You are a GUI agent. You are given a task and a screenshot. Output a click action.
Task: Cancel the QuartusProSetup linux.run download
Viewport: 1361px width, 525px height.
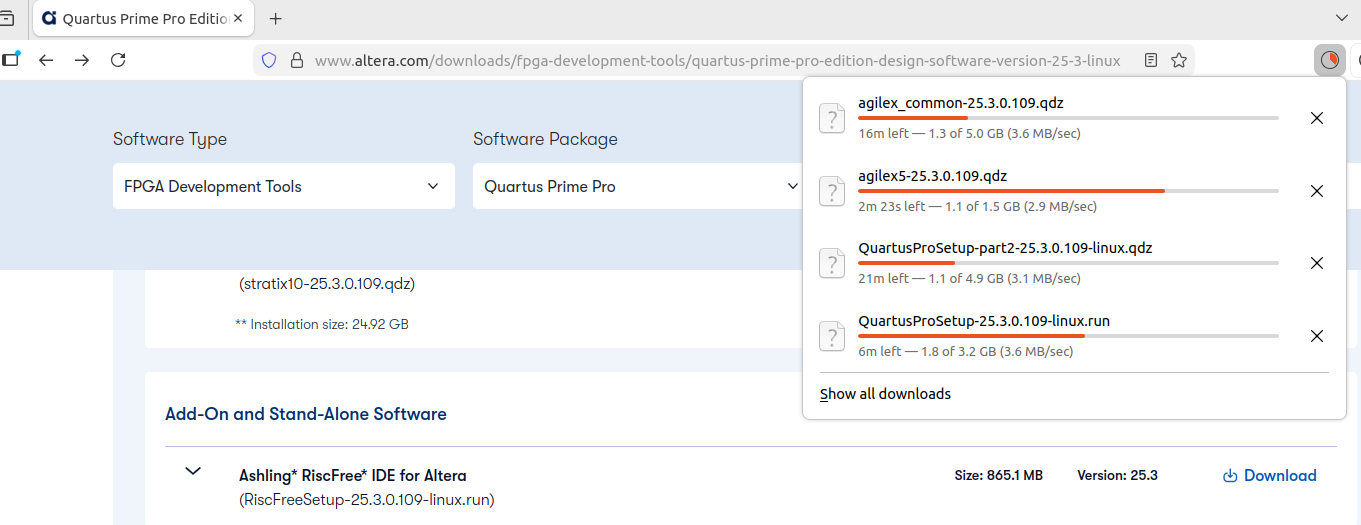click(x=1316, y=336)
